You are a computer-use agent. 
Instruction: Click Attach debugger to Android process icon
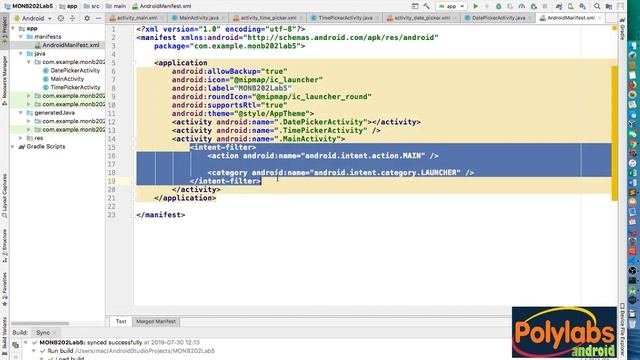tap(533, 6)
